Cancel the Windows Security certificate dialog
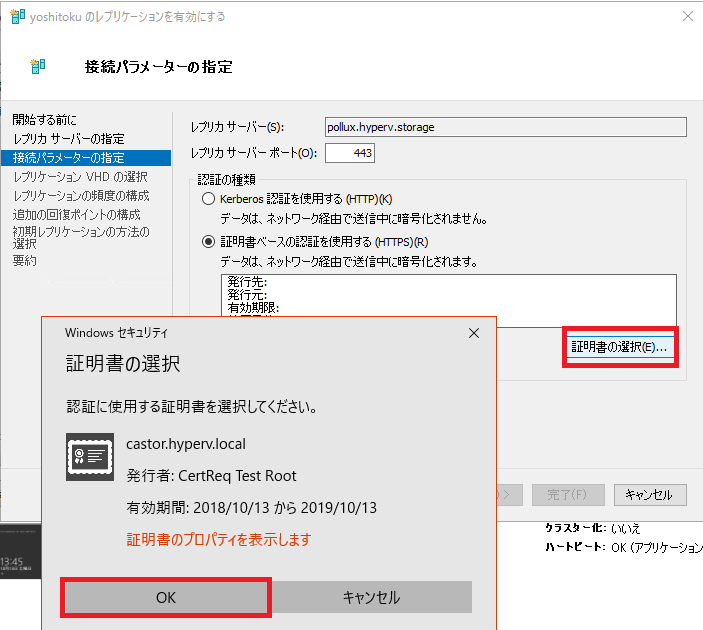The width and height of the screenshot is (703, 630). click(x=372, y=597)
